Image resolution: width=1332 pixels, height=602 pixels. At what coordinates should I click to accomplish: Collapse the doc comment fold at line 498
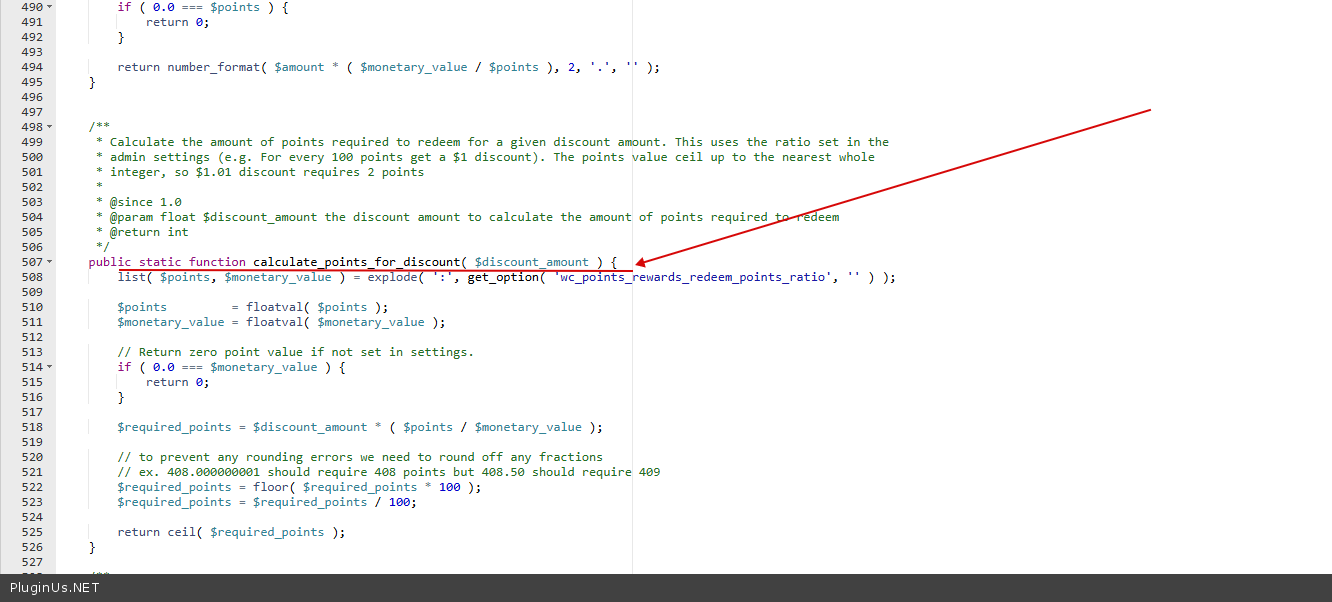[x=50, y=127]
